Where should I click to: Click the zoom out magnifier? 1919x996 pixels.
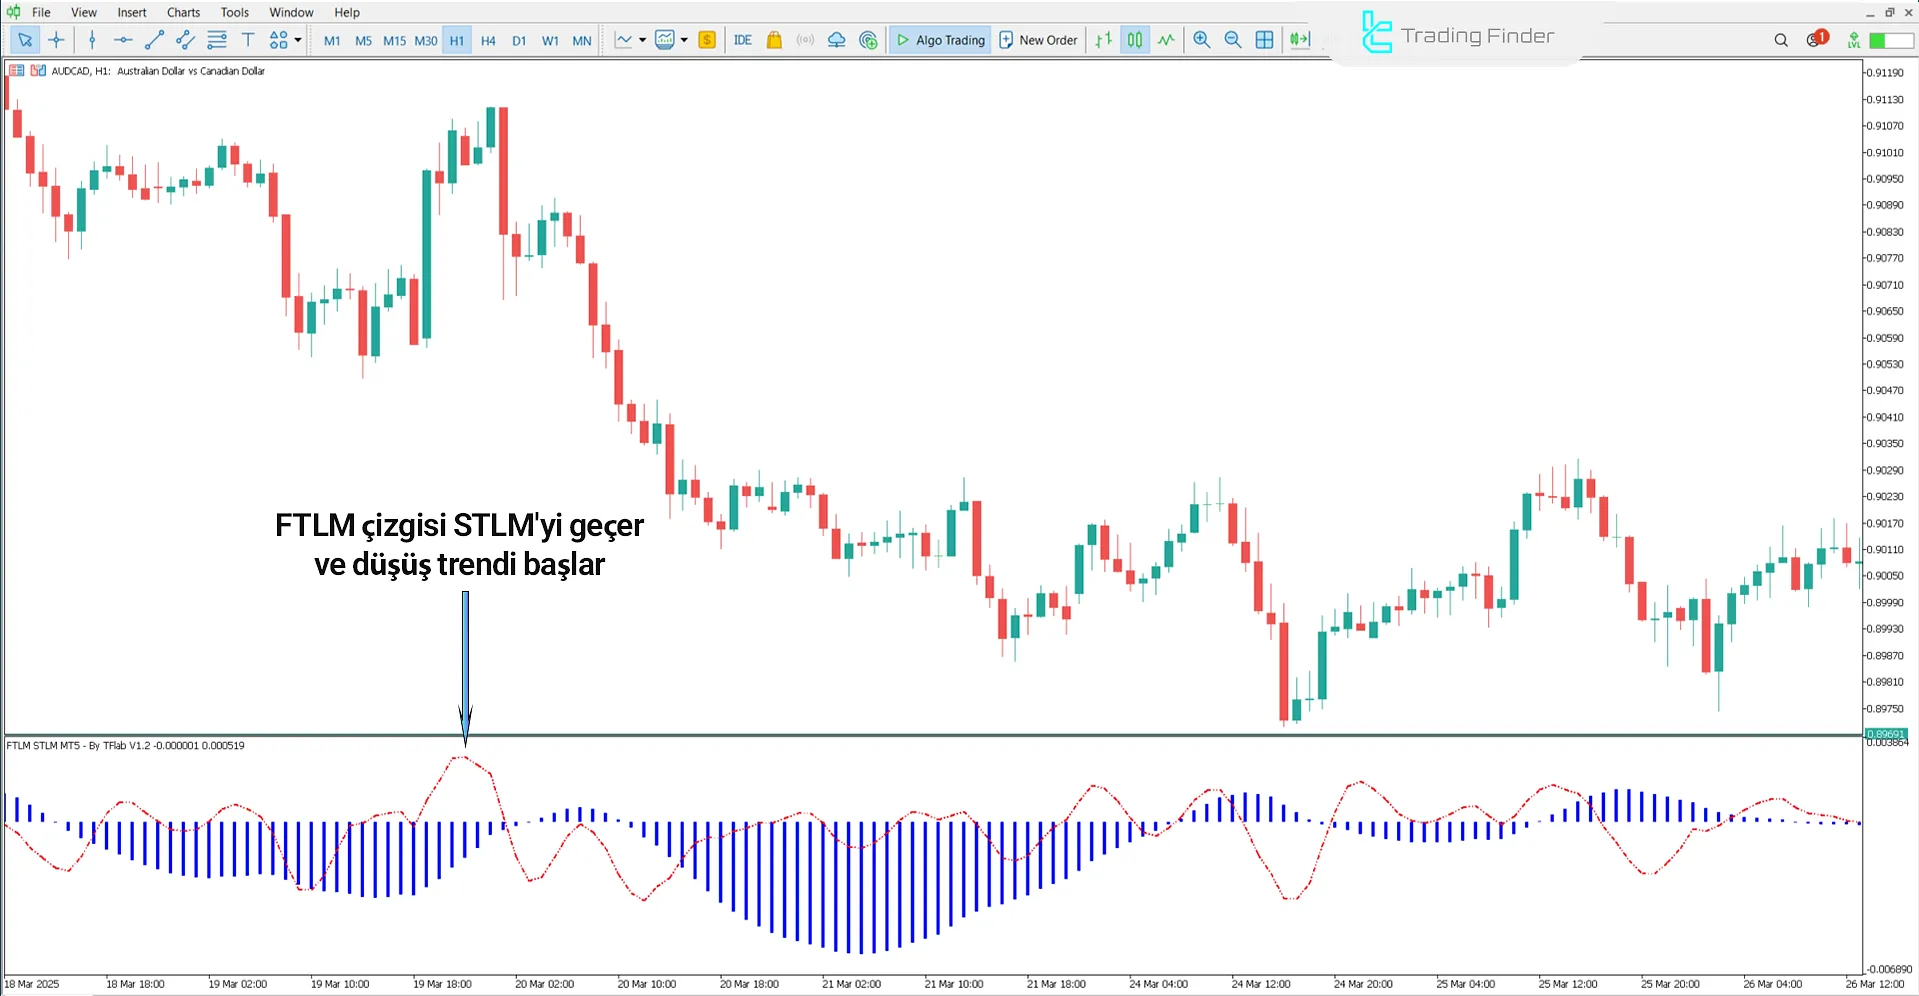pos(1233,40)
